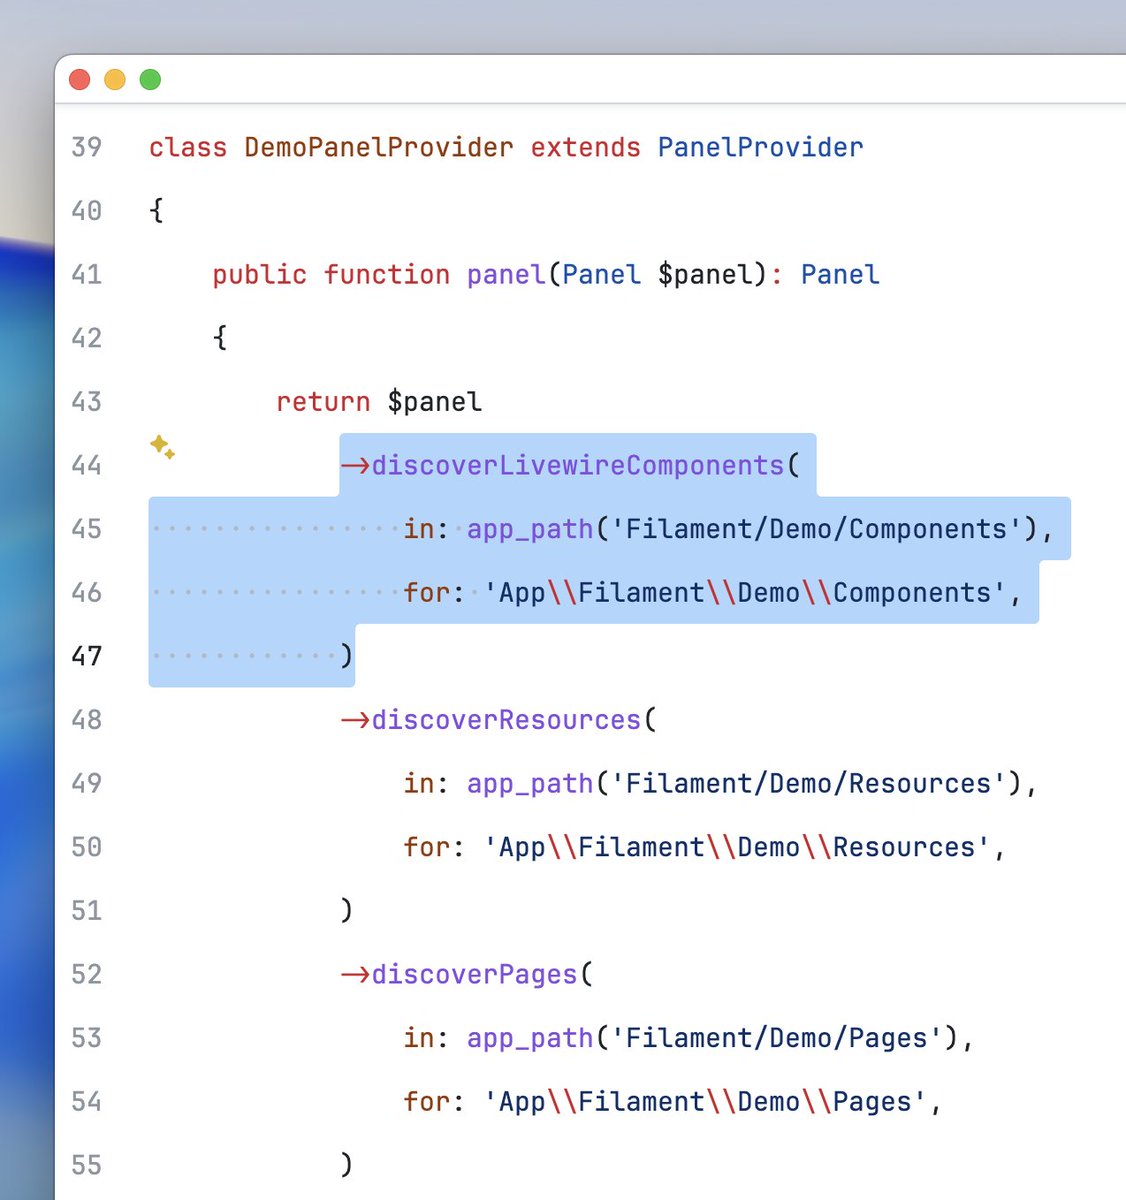Click line number 43 in the gutter
Image resolution: width=1126 pixels, height=1200 pixels.
click(x=87, y=402)
